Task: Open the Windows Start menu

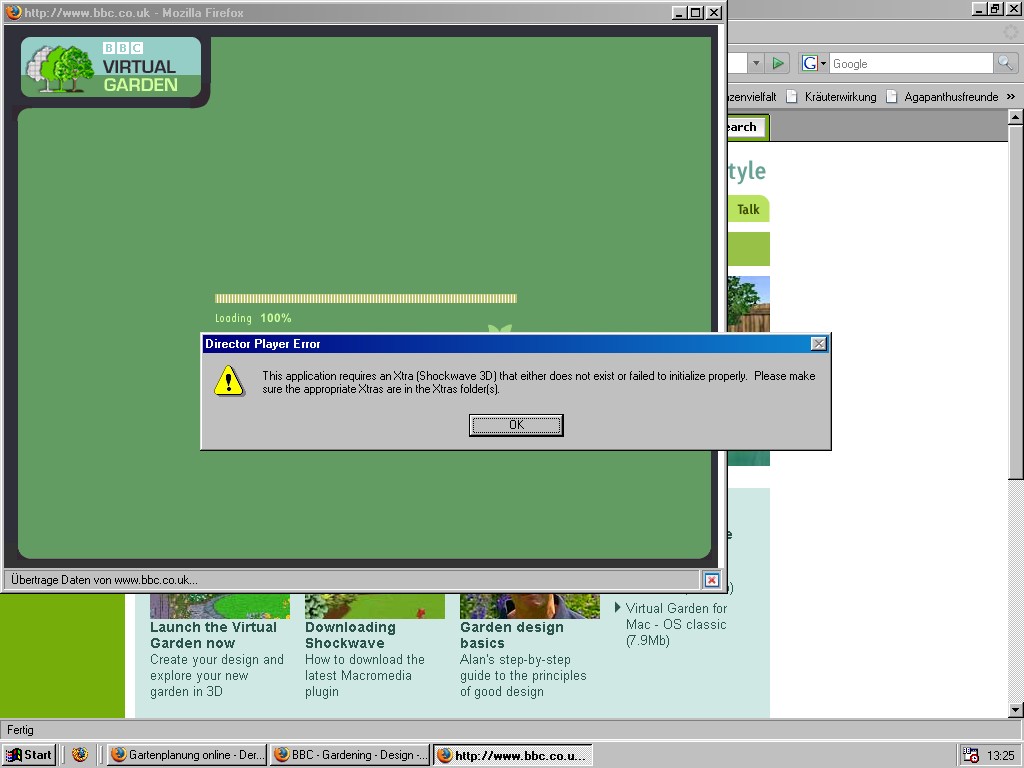Action: click(x=29, y=755)
